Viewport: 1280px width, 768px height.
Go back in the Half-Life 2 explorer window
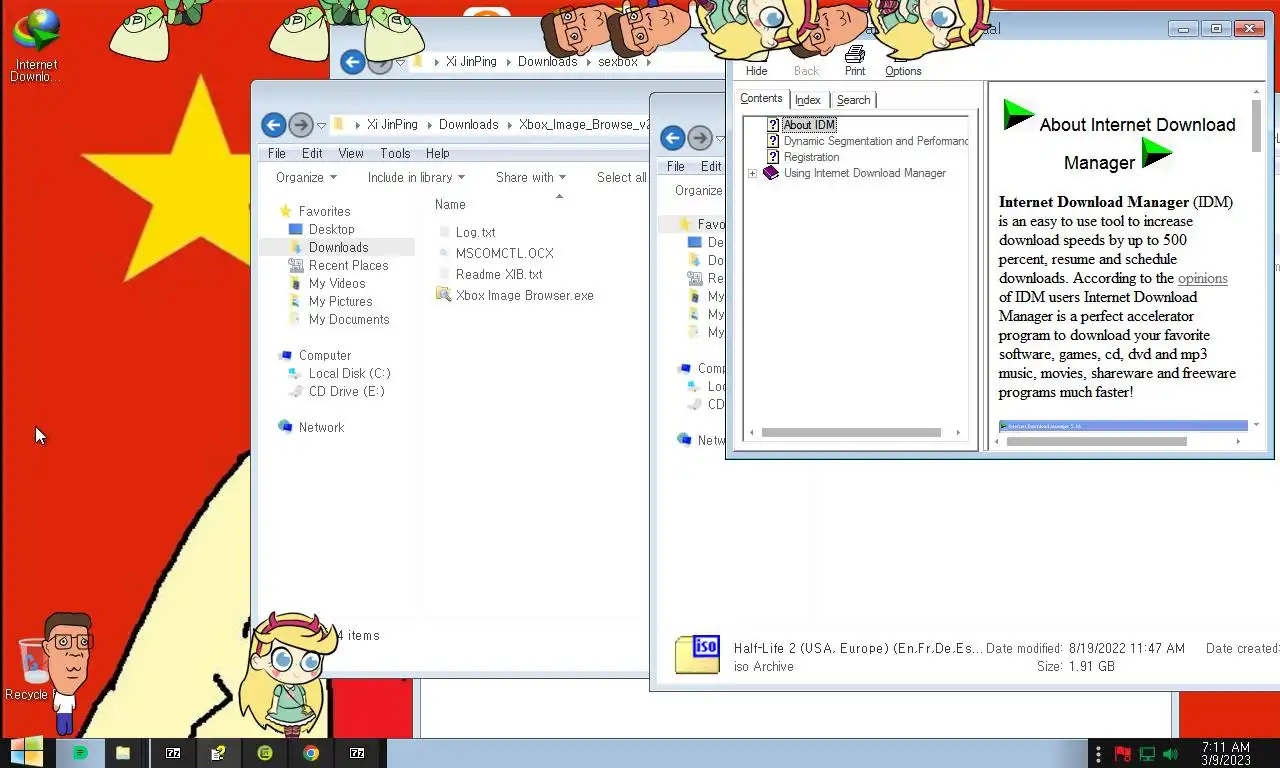(673, 138)
